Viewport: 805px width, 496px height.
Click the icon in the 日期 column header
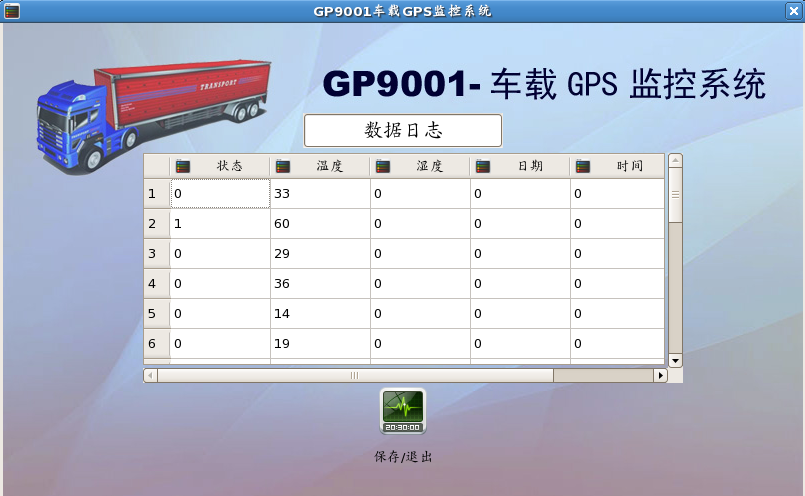(483, 166)
